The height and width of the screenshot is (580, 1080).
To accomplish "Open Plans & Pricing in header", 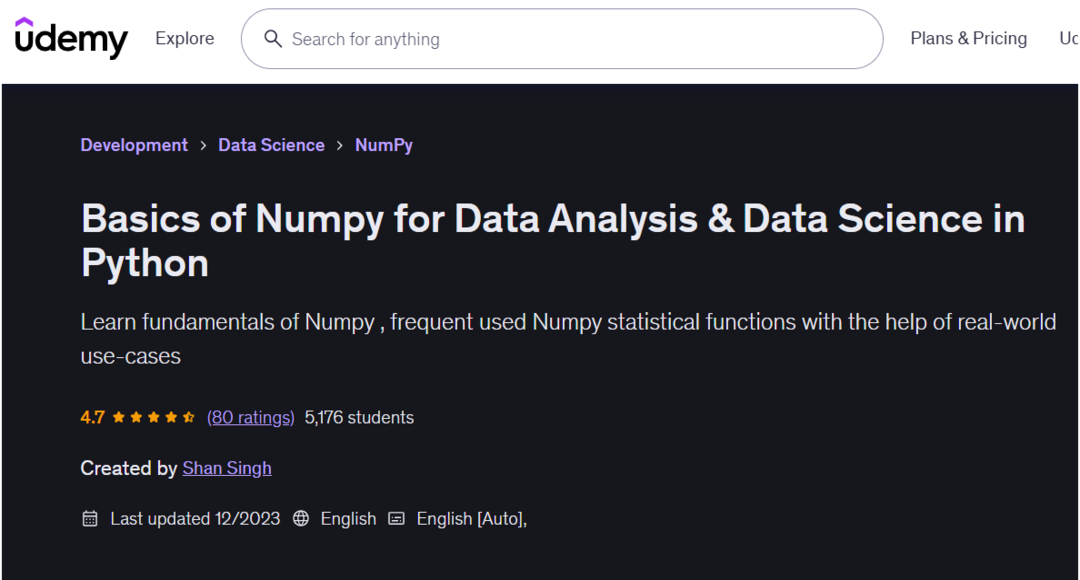I will click(x=968, y=39).
